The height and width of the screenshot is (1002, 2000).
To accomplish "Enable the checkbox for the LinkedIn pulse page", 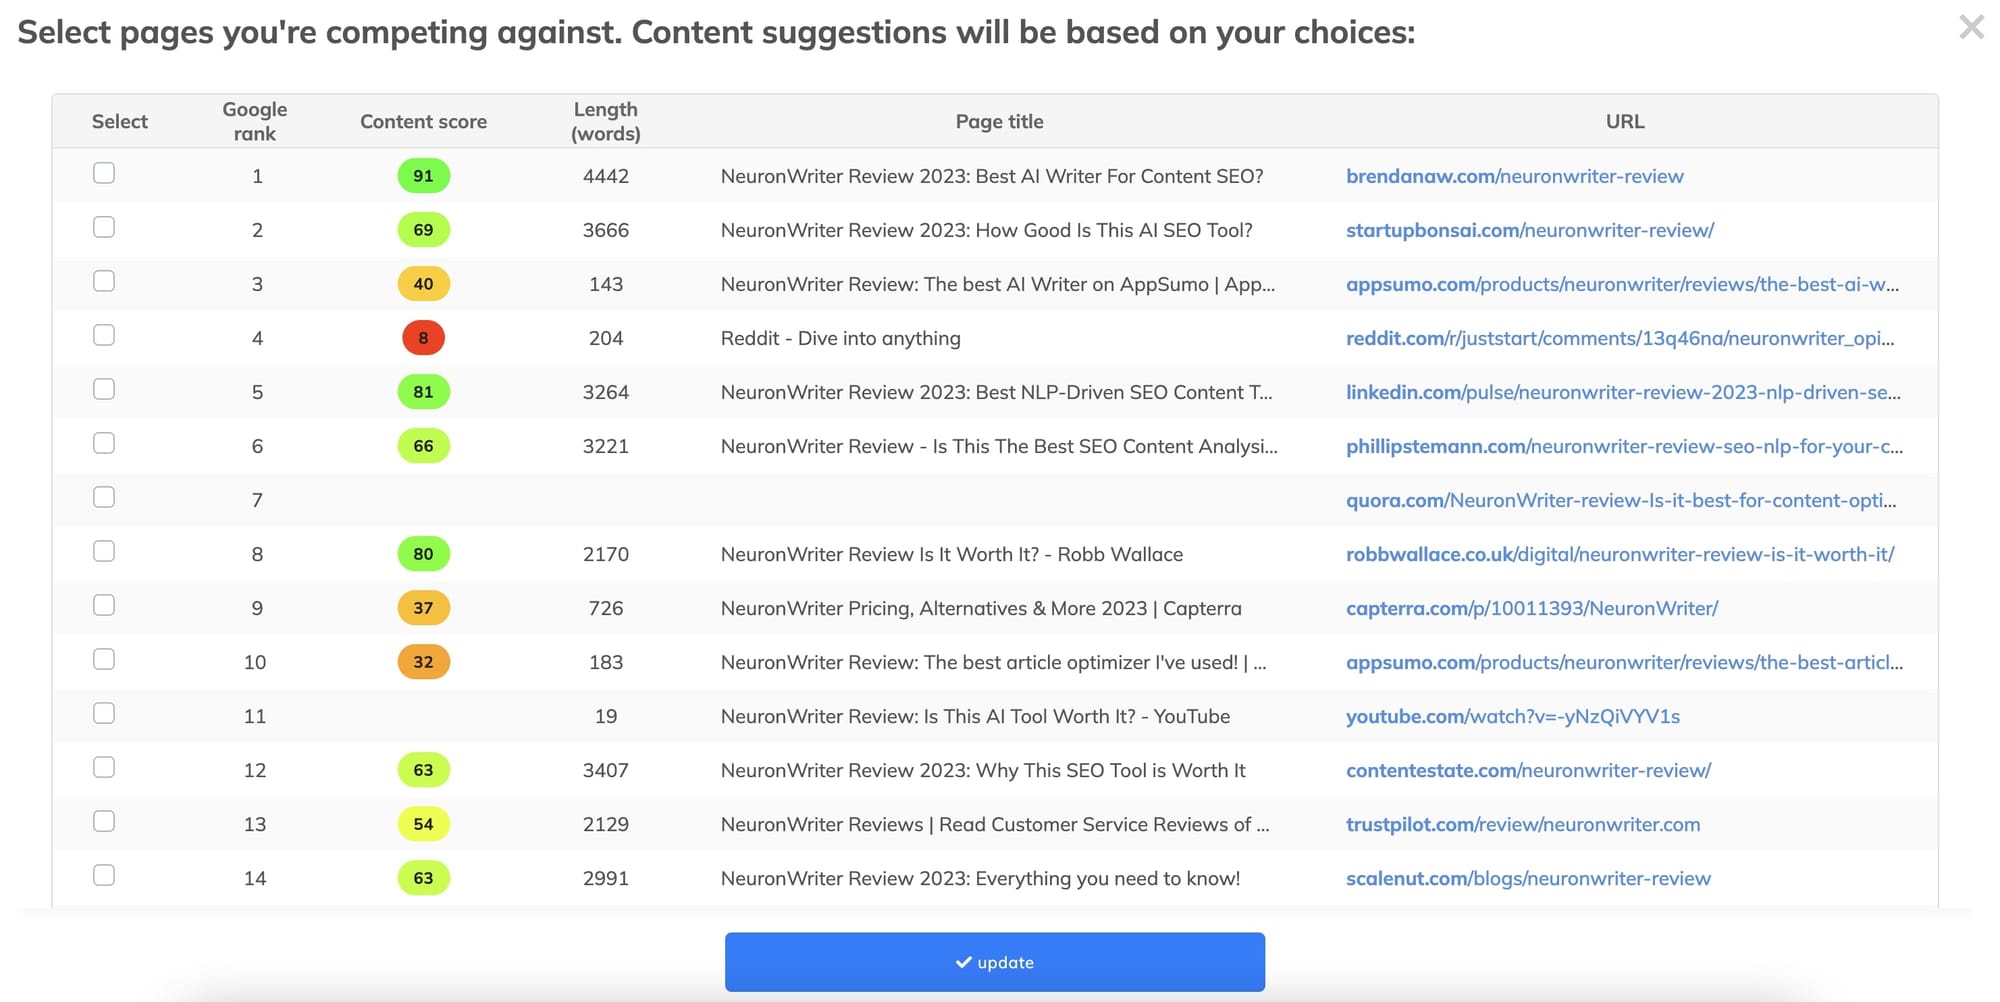I will point(104,389).
